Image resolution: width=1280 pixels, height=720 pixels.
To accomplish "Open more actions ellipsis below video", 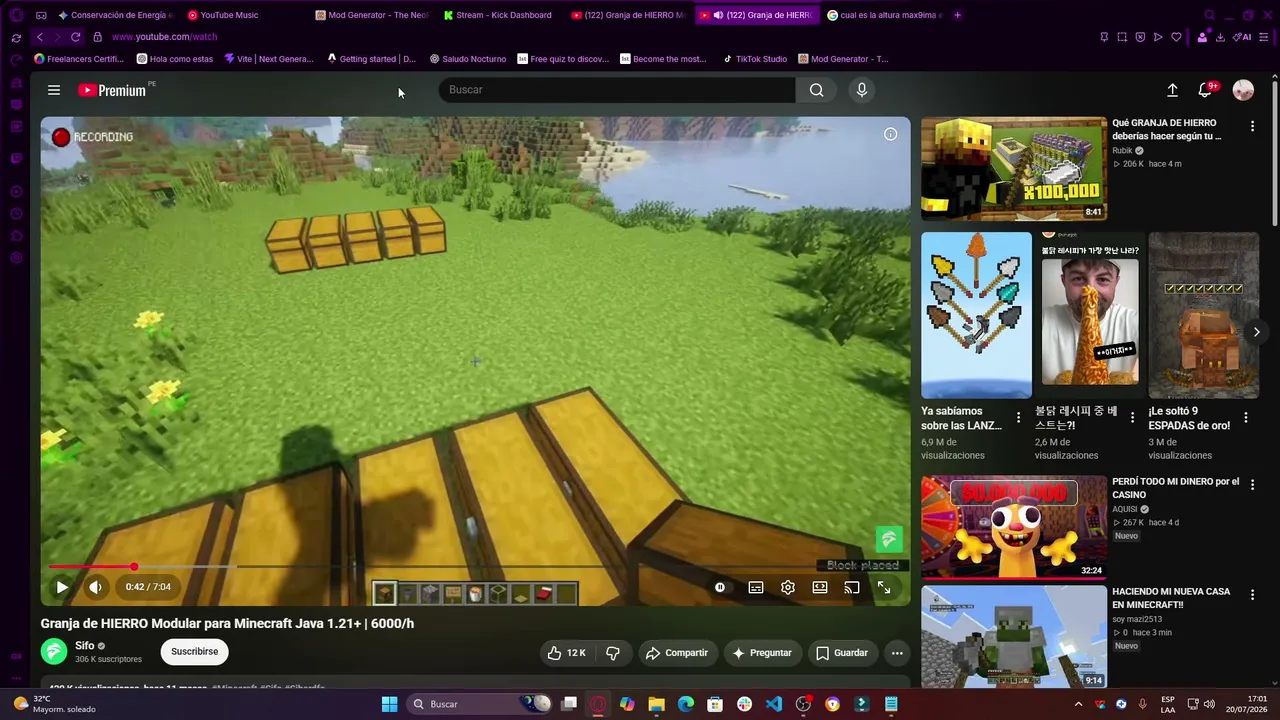I will click(897, 653).
